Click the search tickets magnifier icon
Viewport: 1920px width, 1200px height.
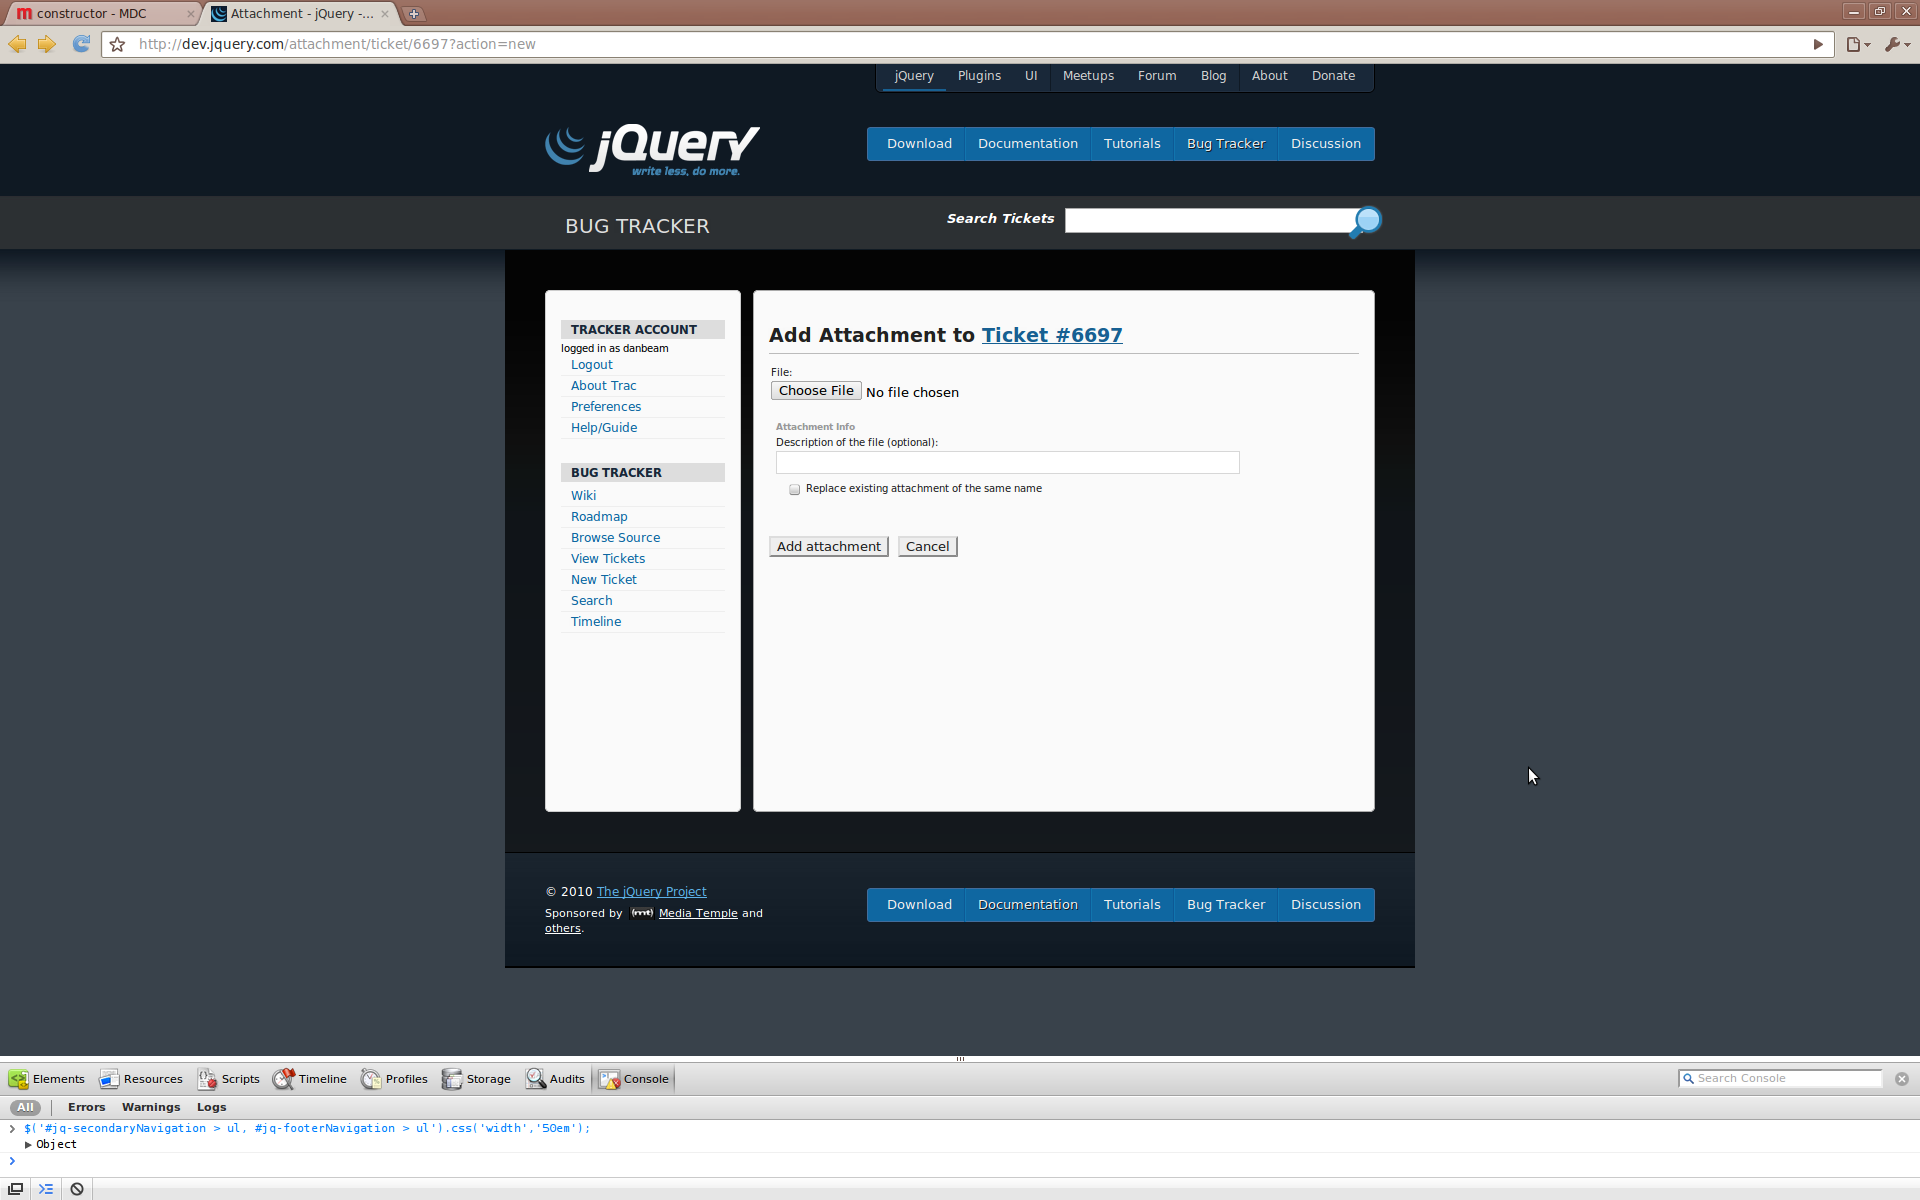1366,221
